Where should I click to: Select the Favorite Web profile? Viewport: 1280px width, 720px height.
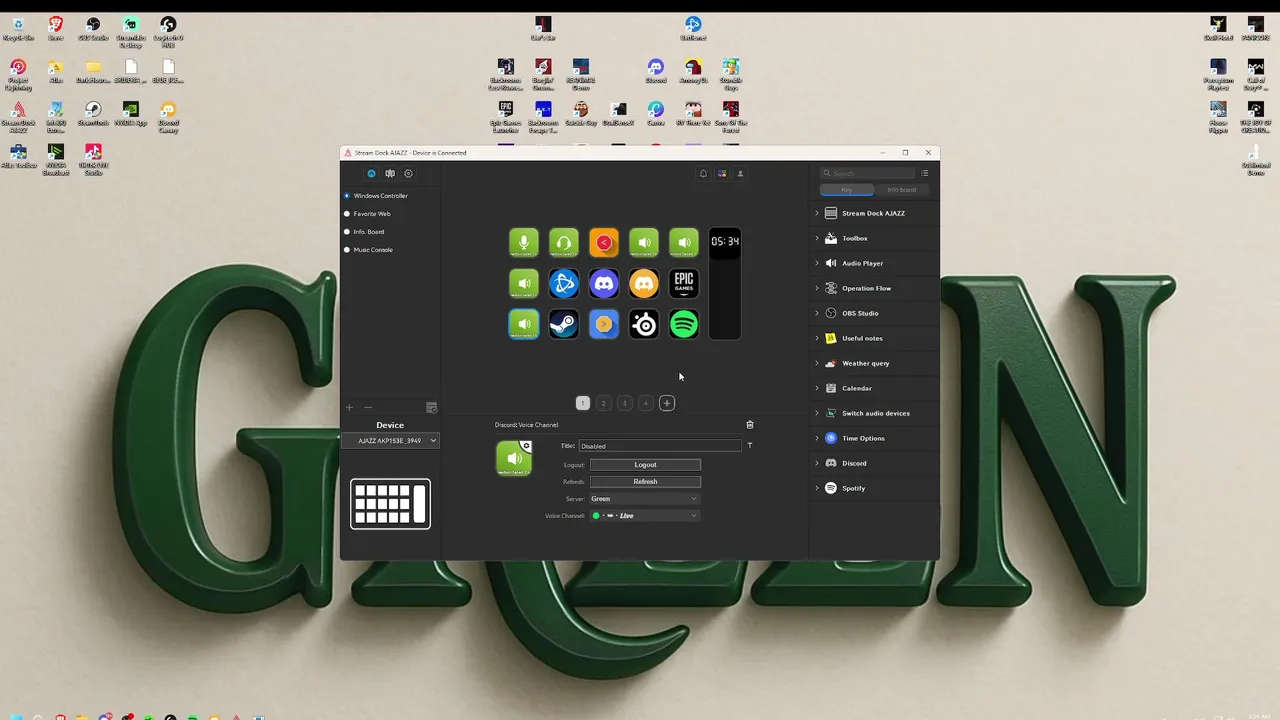pos(372,214)
